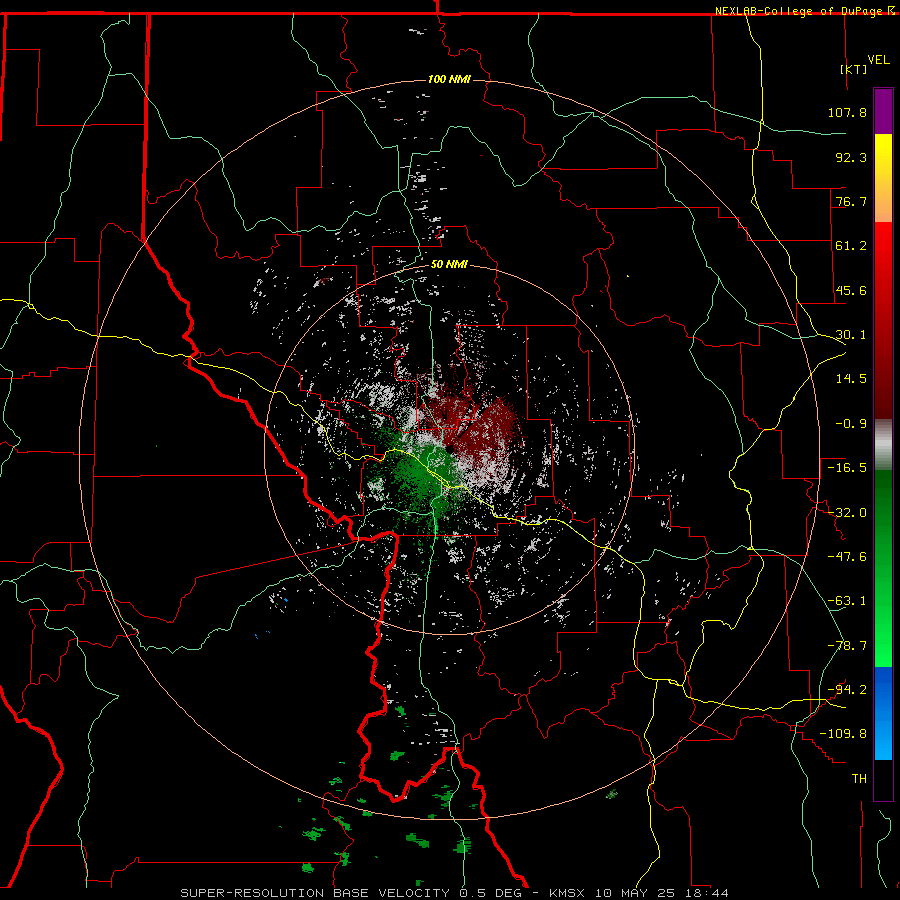Select the -94.2 velocity scale value
The width and height of the screenshot is (900, 900).
click(847, 690)
